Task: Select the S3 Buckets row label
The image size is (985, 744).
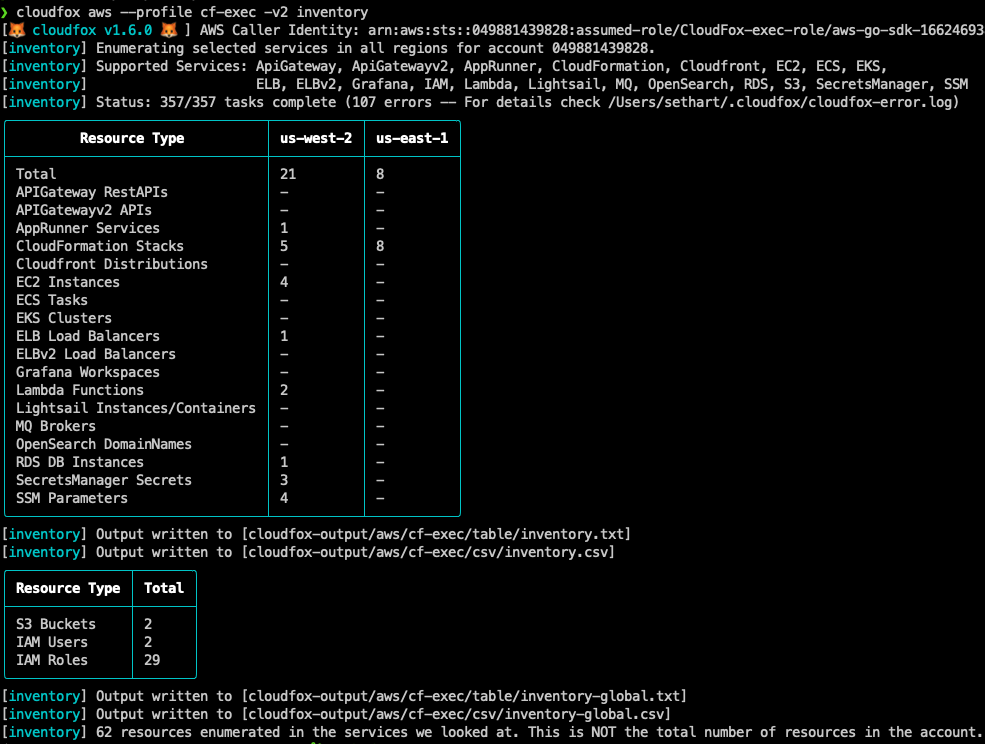Action: click(x=56, y=624)
